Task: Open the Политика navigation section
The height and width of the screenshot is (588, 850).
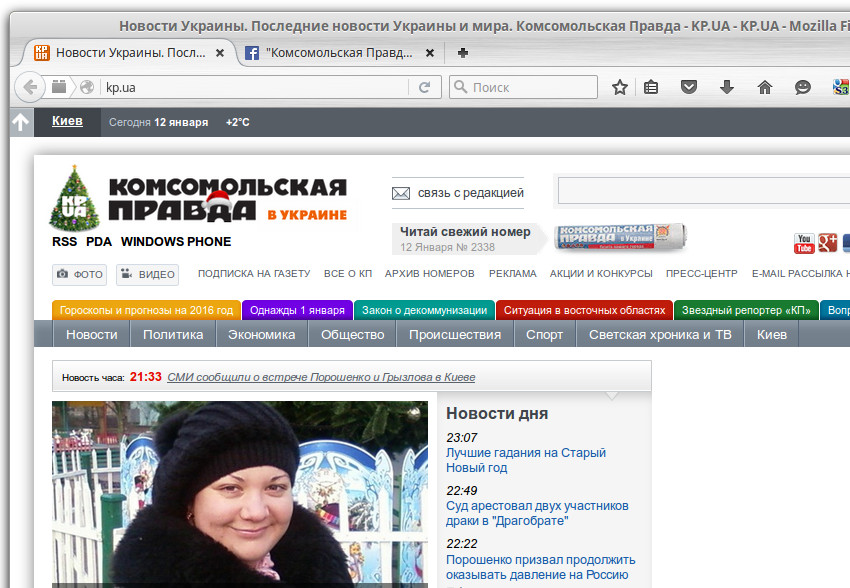Action: [173, 335]
